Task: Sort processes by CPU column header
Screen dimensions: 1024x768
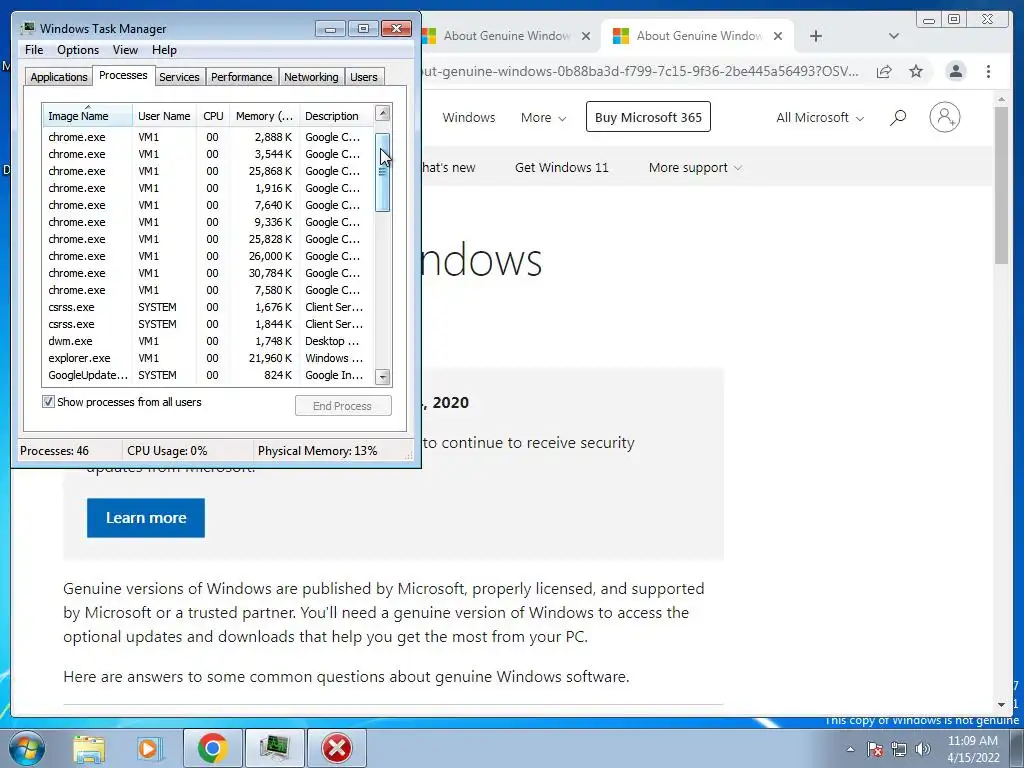Action: point(213,116)
